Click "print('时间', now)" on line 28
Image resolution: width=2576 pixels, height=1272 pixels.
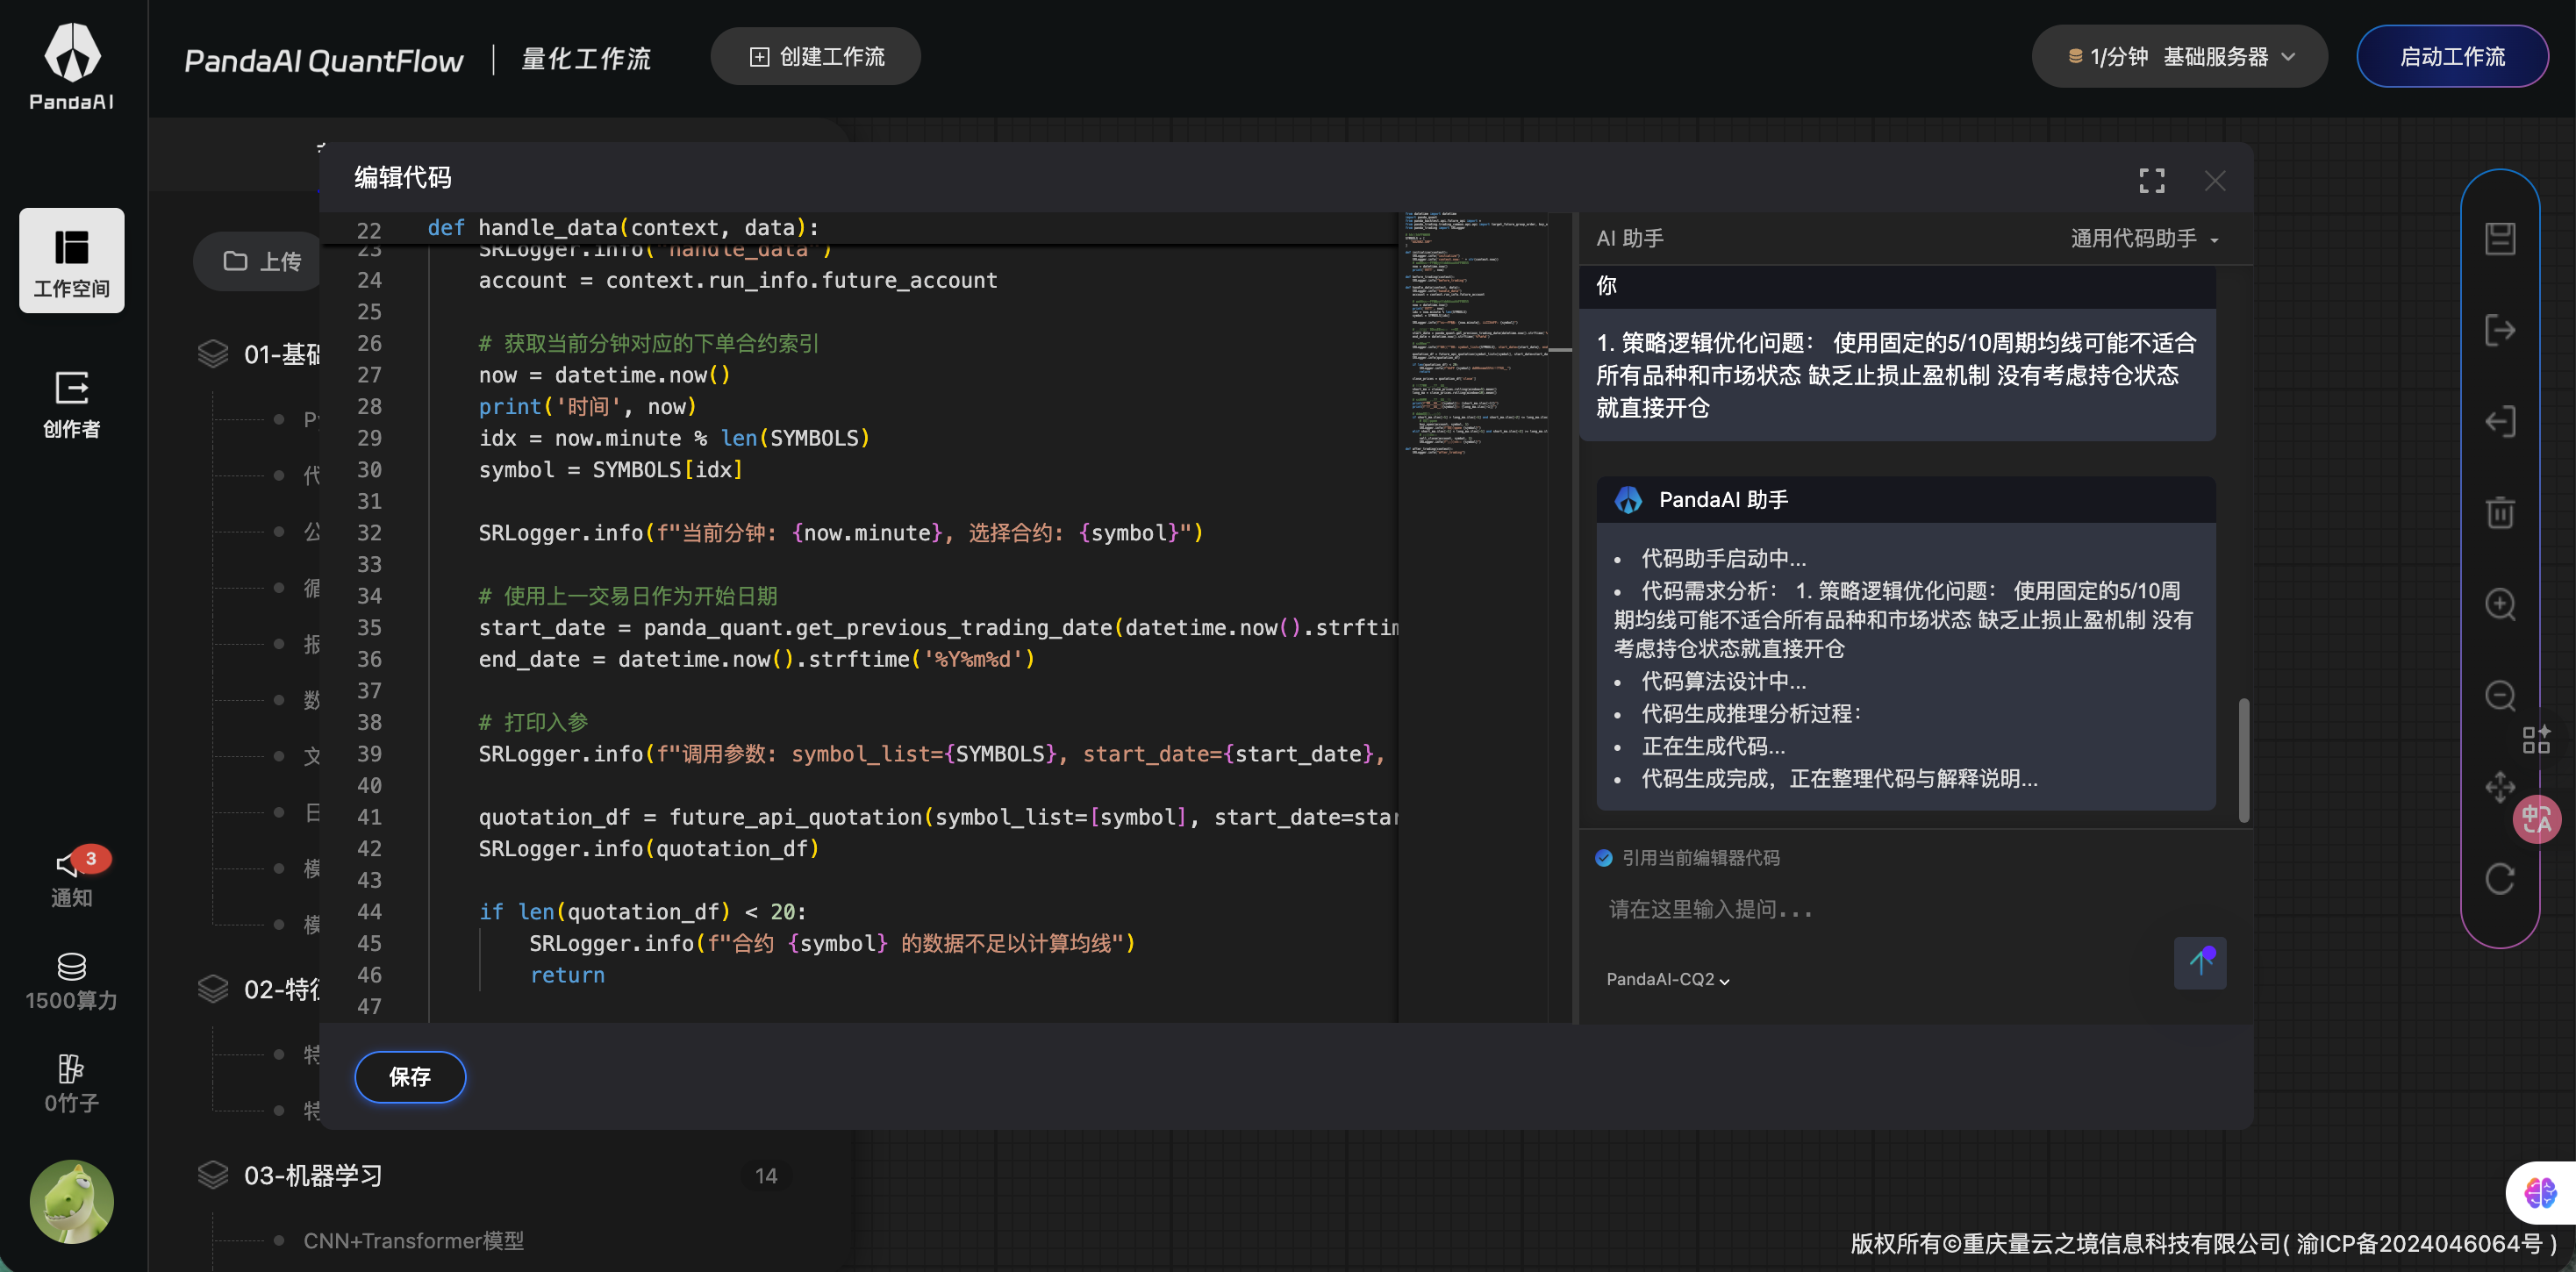point(587,407)
